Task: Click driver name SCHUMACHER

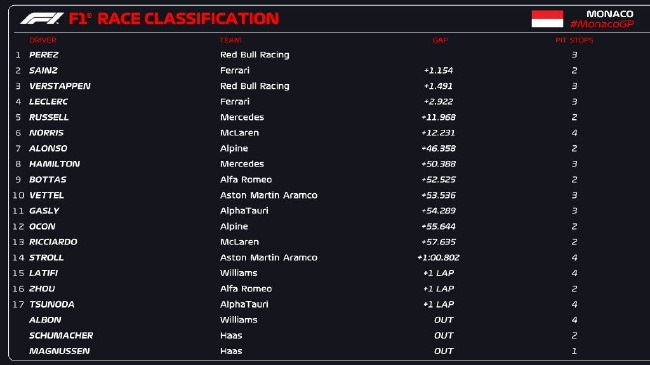Action: [61, 335]
